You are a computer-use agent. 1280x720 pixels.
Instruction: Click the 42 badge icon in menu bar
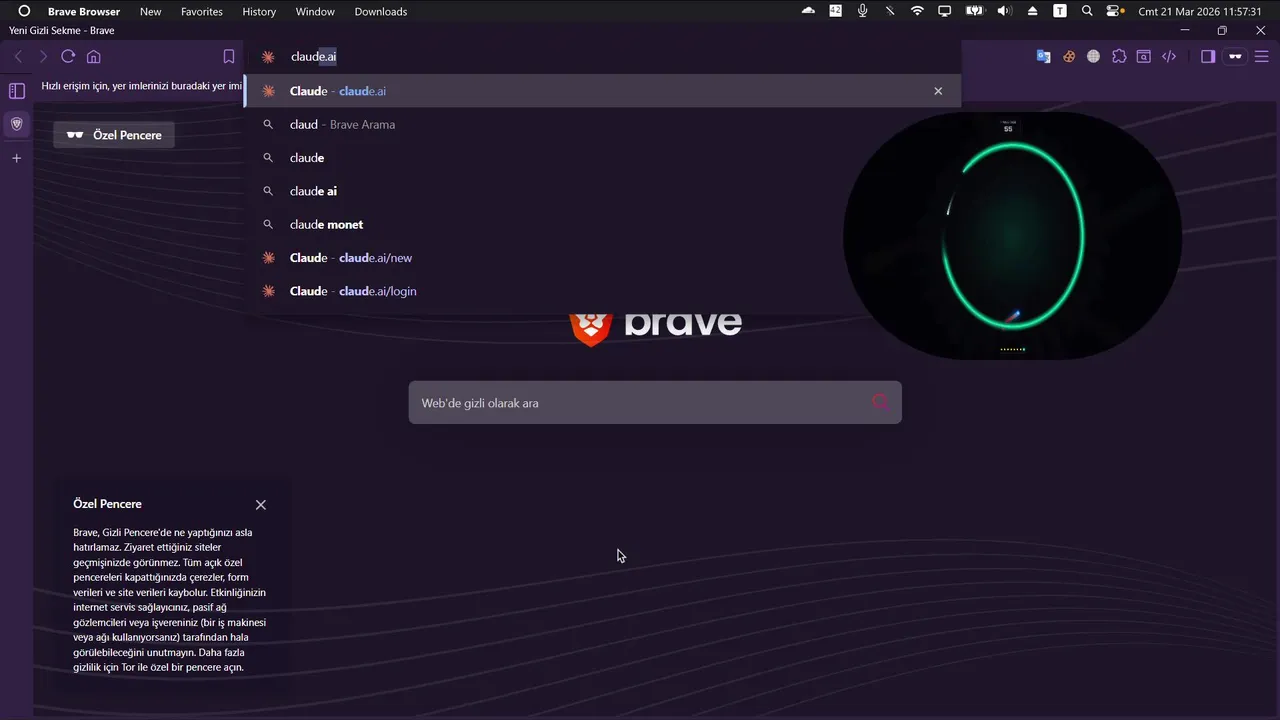tap(836, 11)
